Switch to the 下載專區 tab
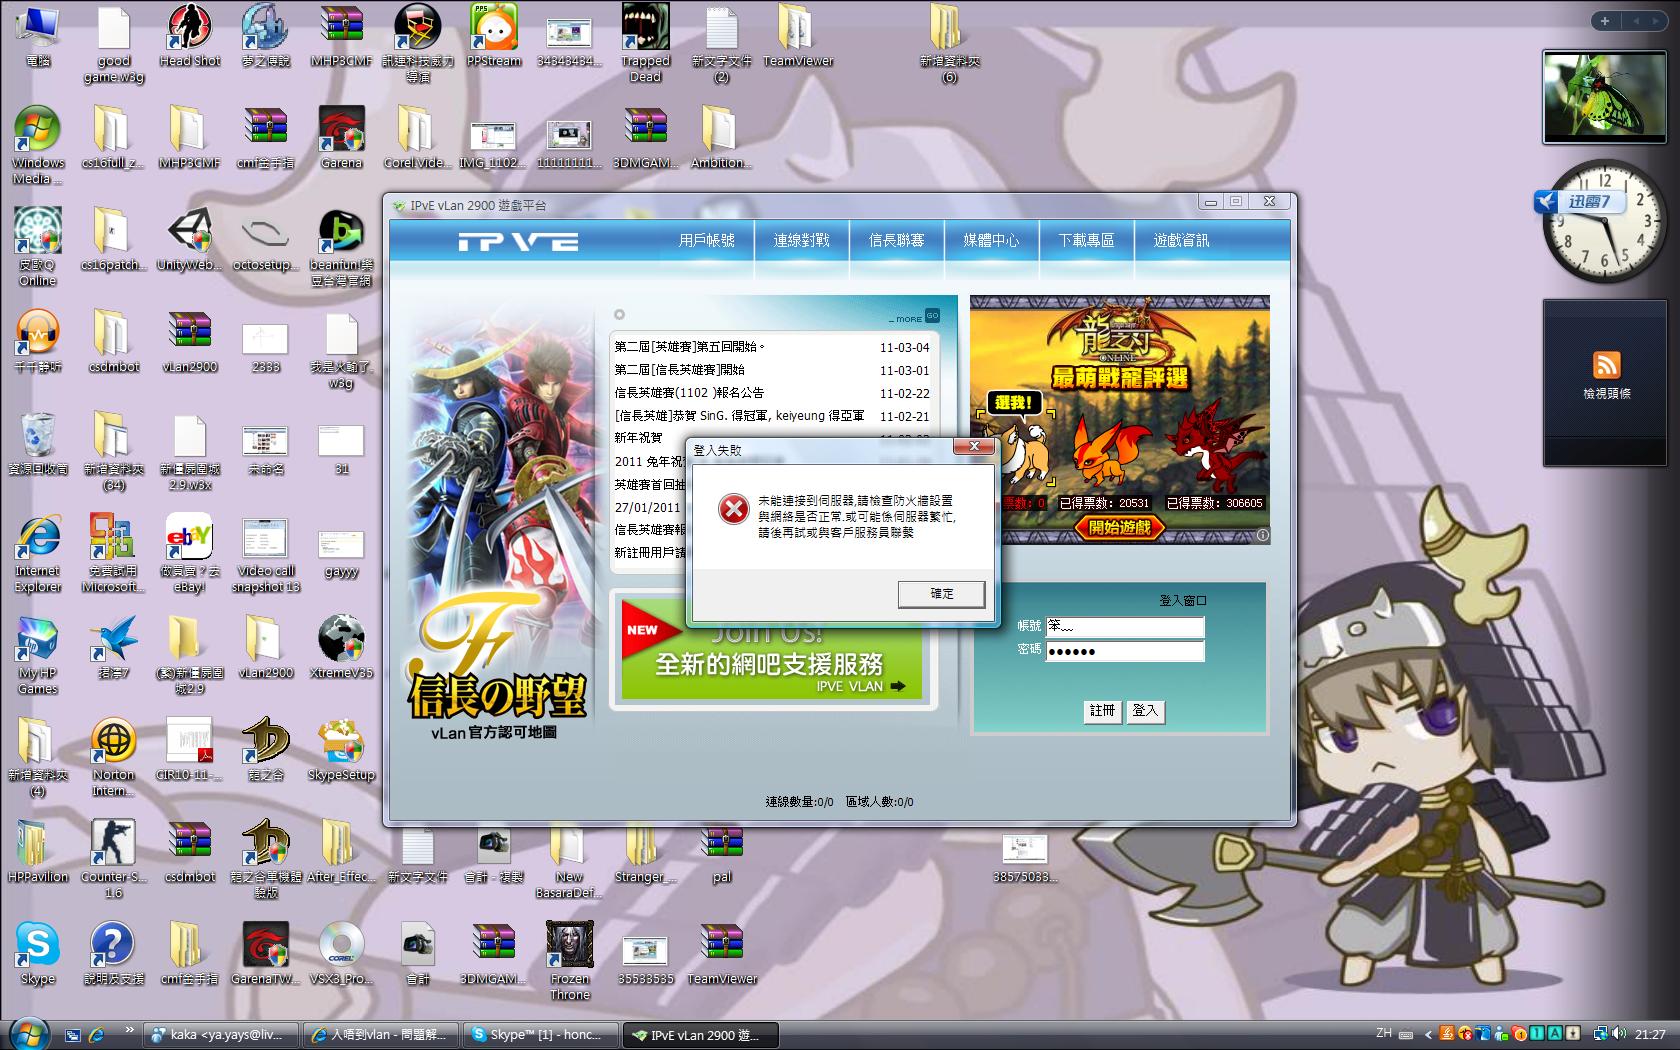Image resolution: width=1680 pixels, height=1050 pixels. 1086,241
